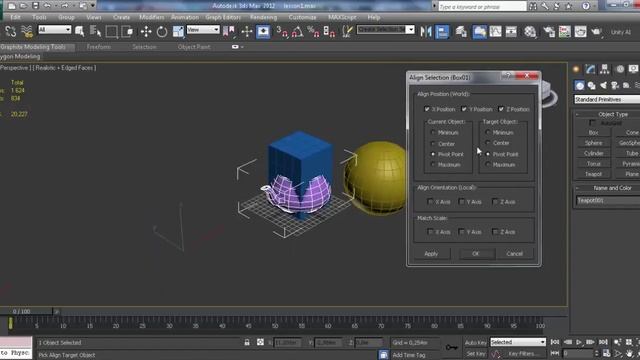Open the Material Editor icon
This screenshot has width=640, height=360.
point(530,31)
